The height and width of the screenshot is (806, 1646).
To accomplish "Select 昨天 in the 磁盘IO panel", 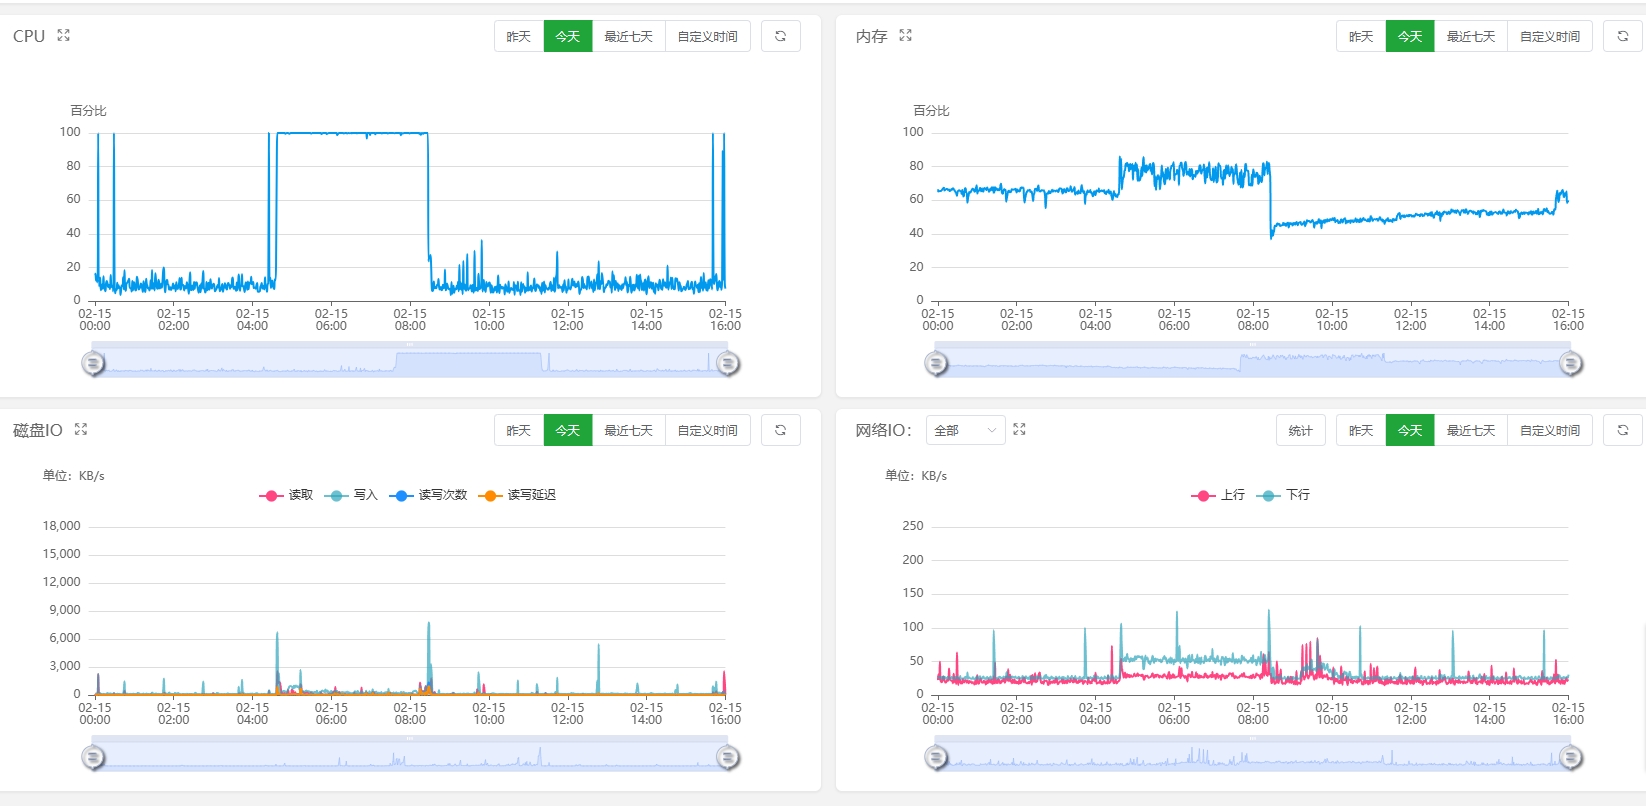I will coord(519,430).
